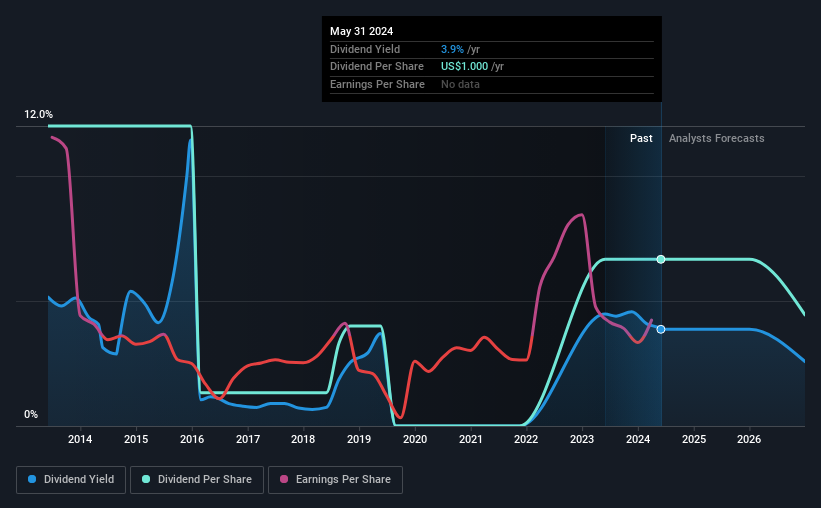Click the 2026 x-axis year label
This screenshot has width=821, height=508.
(x=749, y=439)
